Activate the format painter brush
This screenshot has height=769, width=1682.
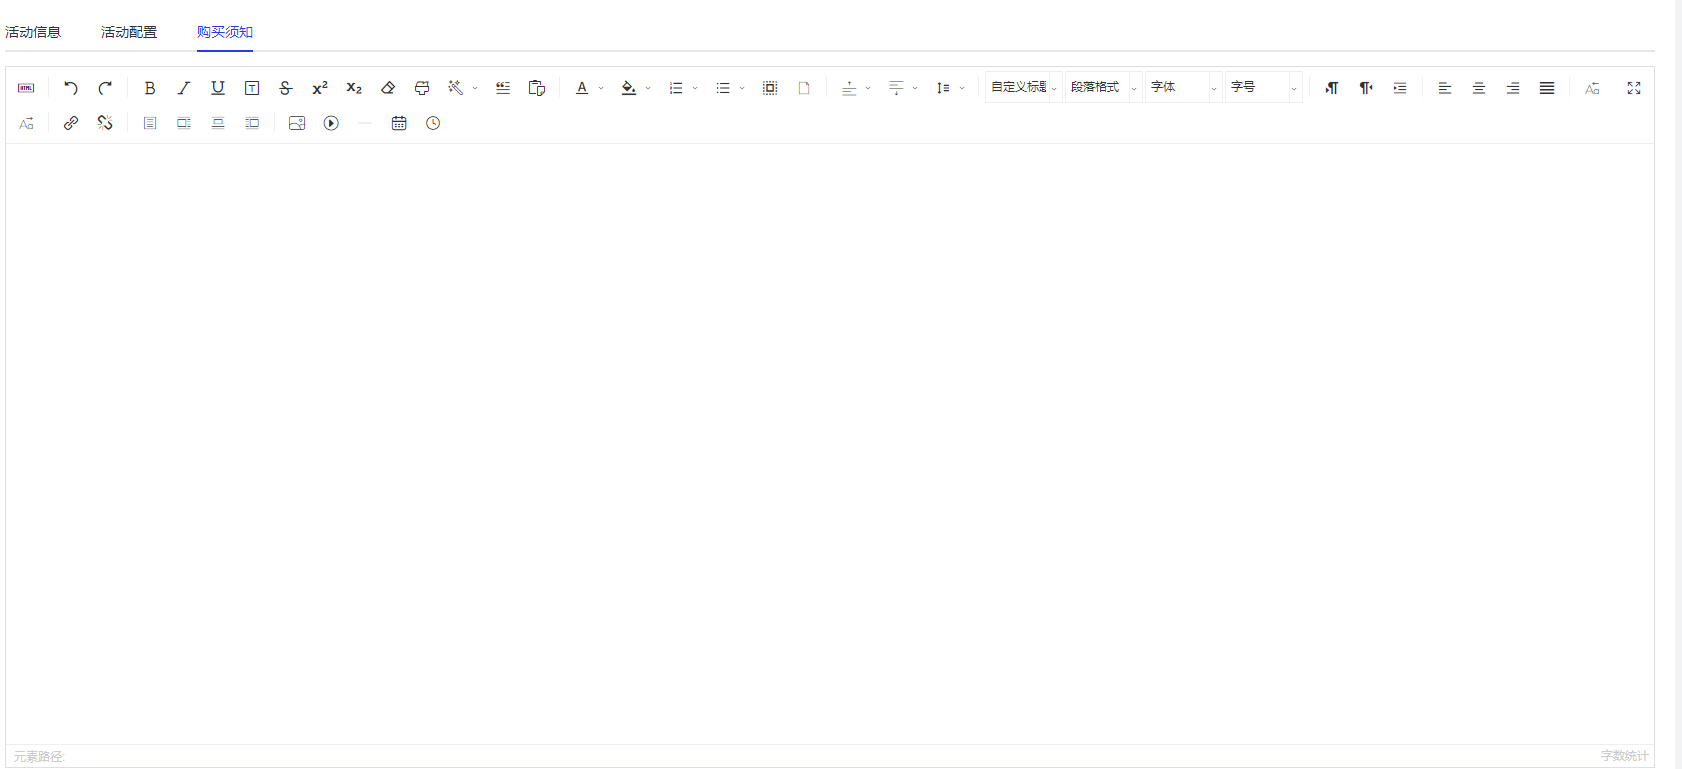(x=422, y=88)
